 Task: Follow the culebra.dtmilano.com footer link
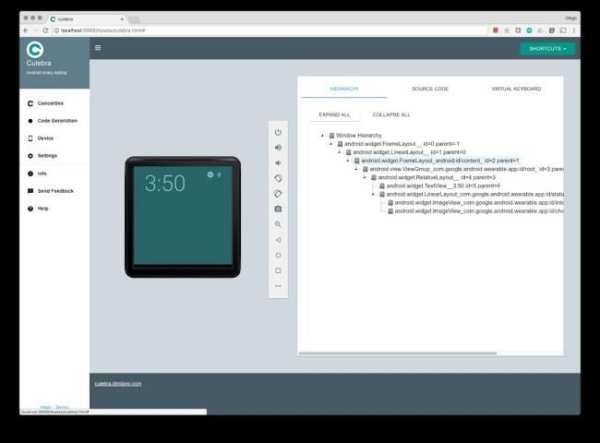118,384
